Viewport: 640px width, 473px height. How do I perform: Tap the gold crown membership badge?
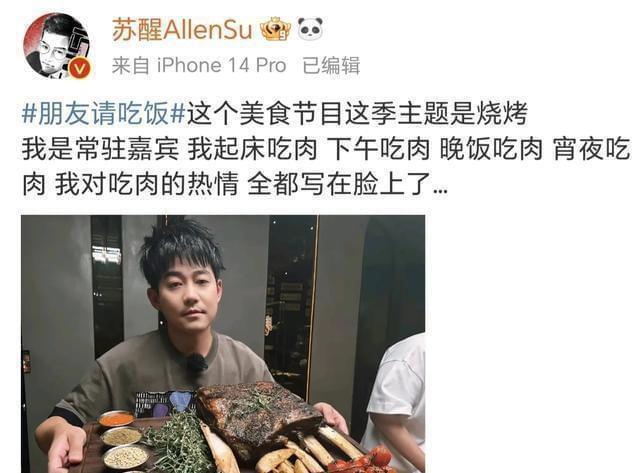(276, 29)
